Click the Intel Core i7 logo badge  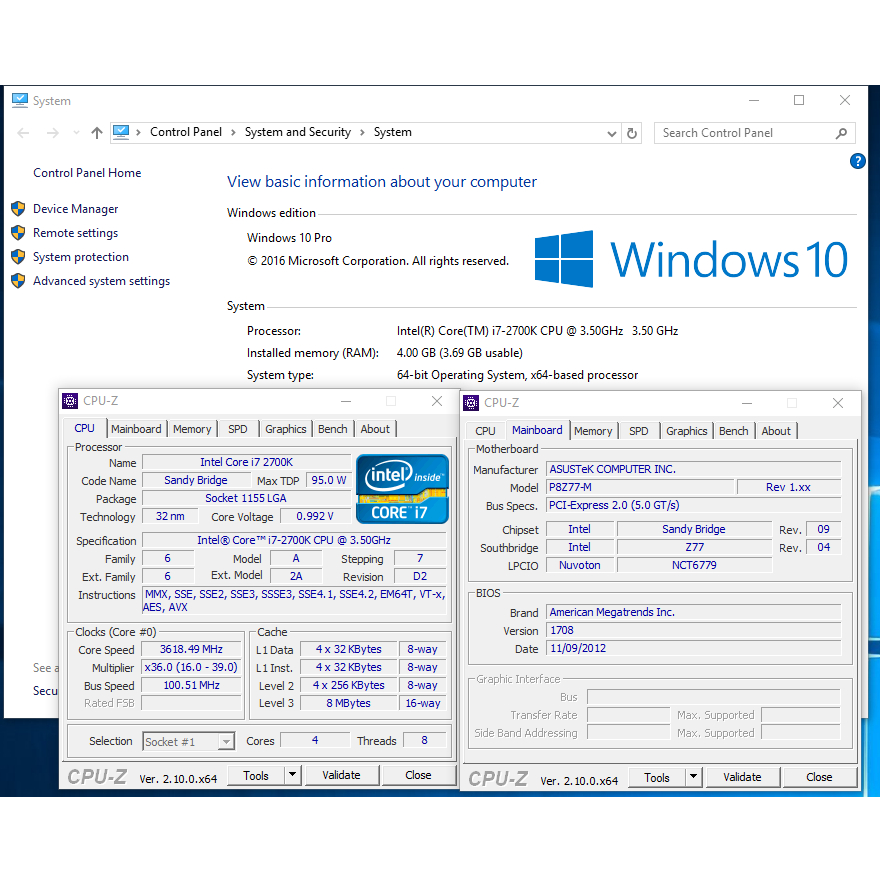coord(402,489)
